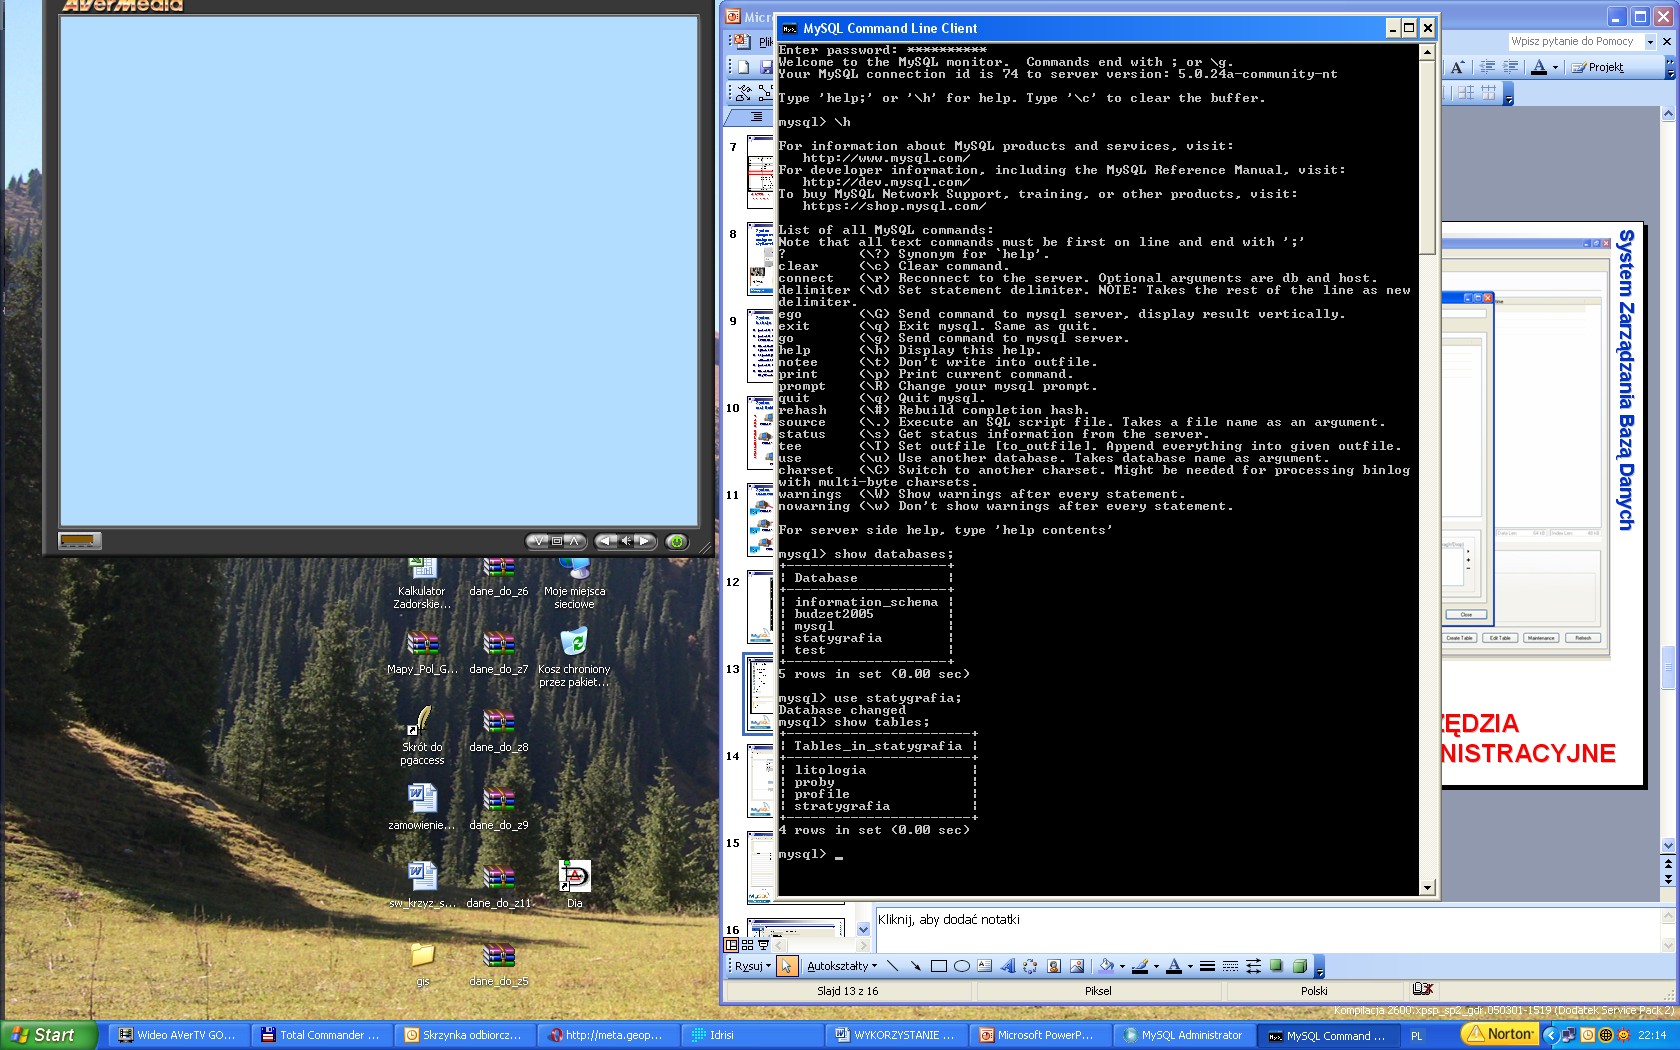Select the Oval shape tool
The image size is (1680, 1050).
(961, 966)
